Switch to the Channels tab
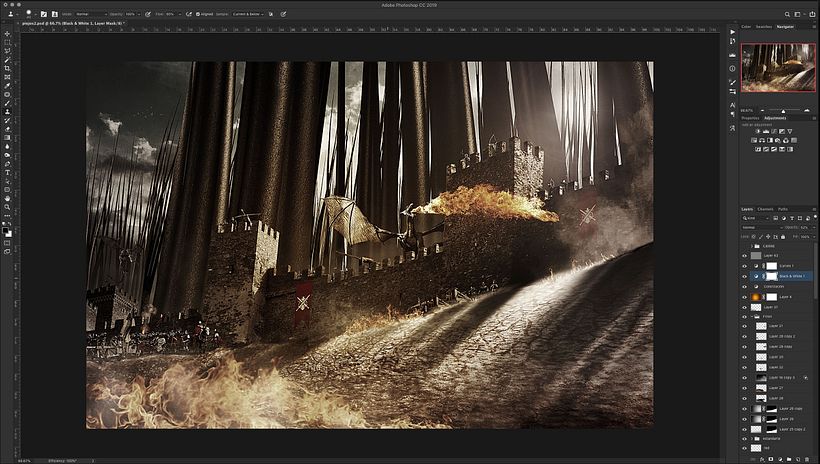 (765, 209)
